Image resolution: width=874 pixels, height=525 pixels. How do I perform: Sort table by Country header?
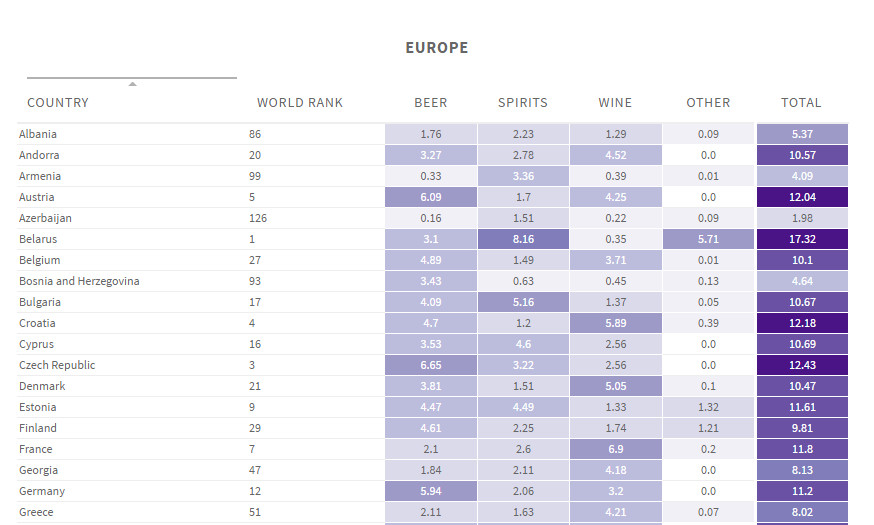click(x=58, y=103)
